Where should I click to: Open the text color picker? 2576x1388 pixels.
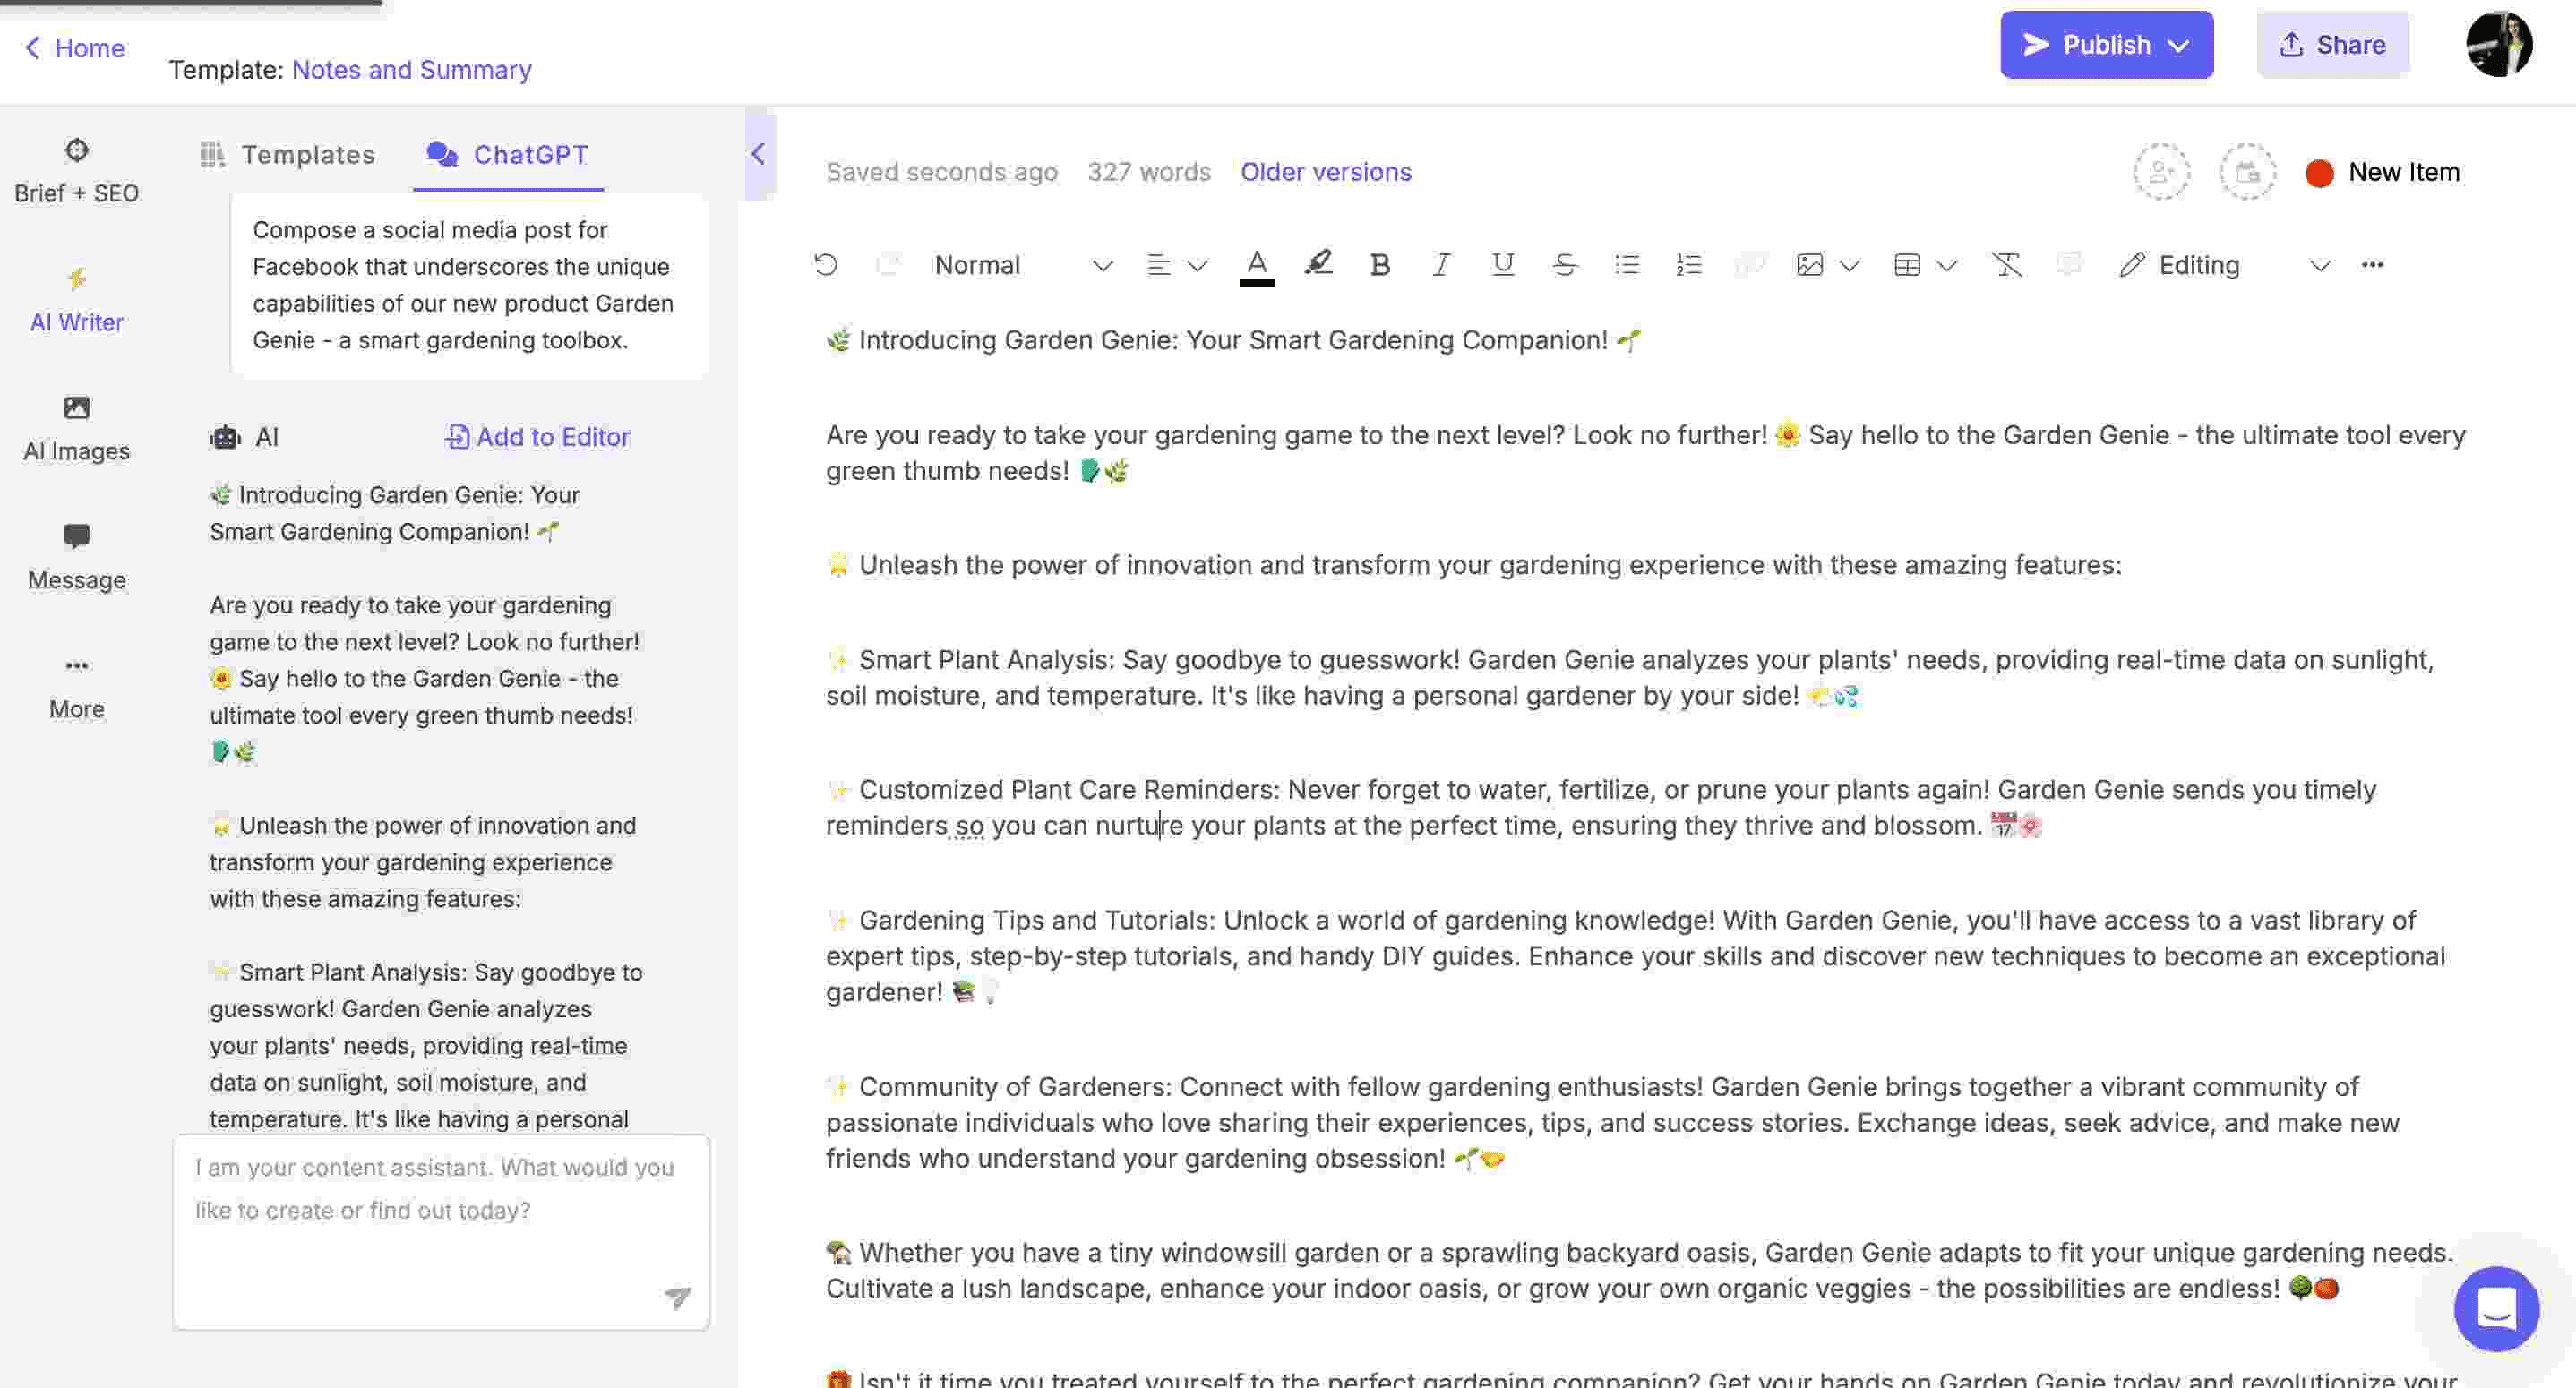point(1257,266)
